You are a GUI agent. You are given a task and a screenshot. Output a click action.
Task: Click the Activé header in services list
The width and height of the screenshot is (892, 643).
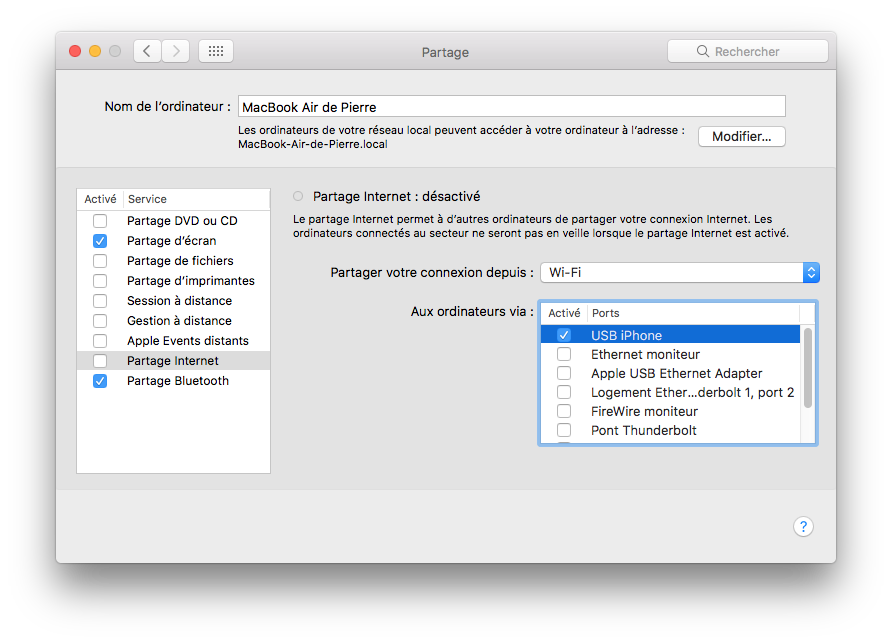point(100,199)
